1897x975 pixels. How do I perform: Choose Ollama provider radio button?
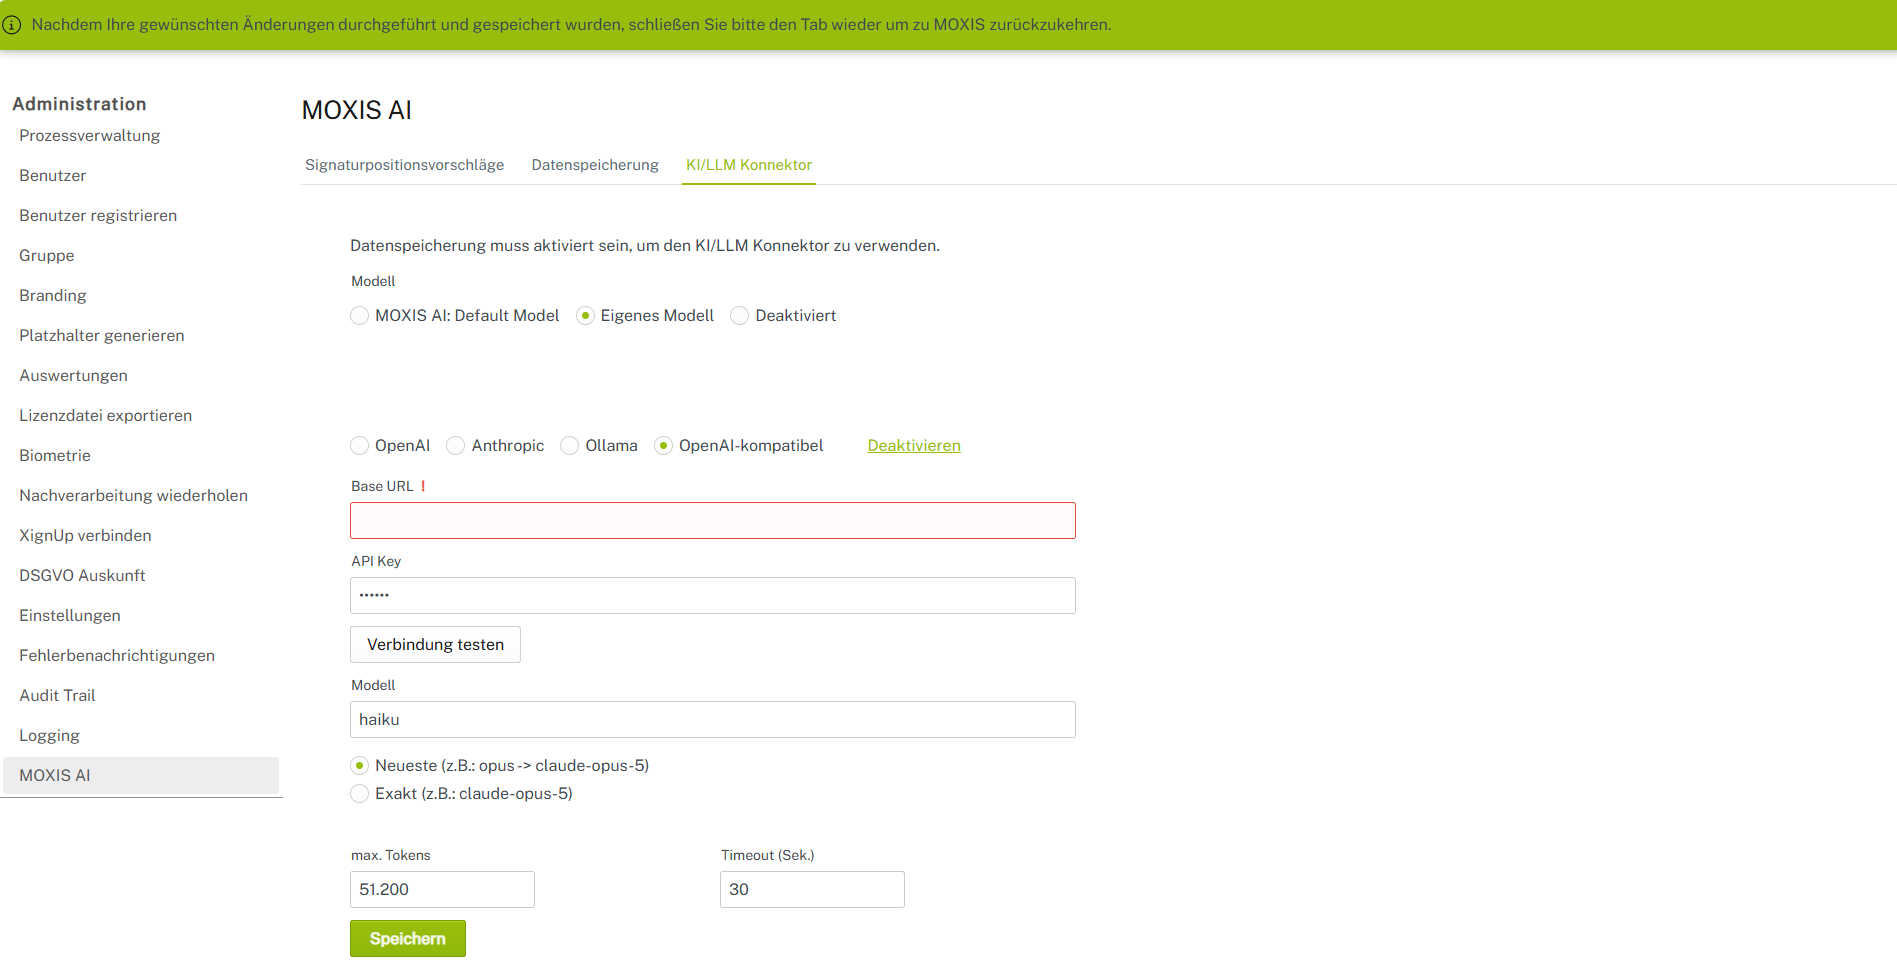coord(570,446)
